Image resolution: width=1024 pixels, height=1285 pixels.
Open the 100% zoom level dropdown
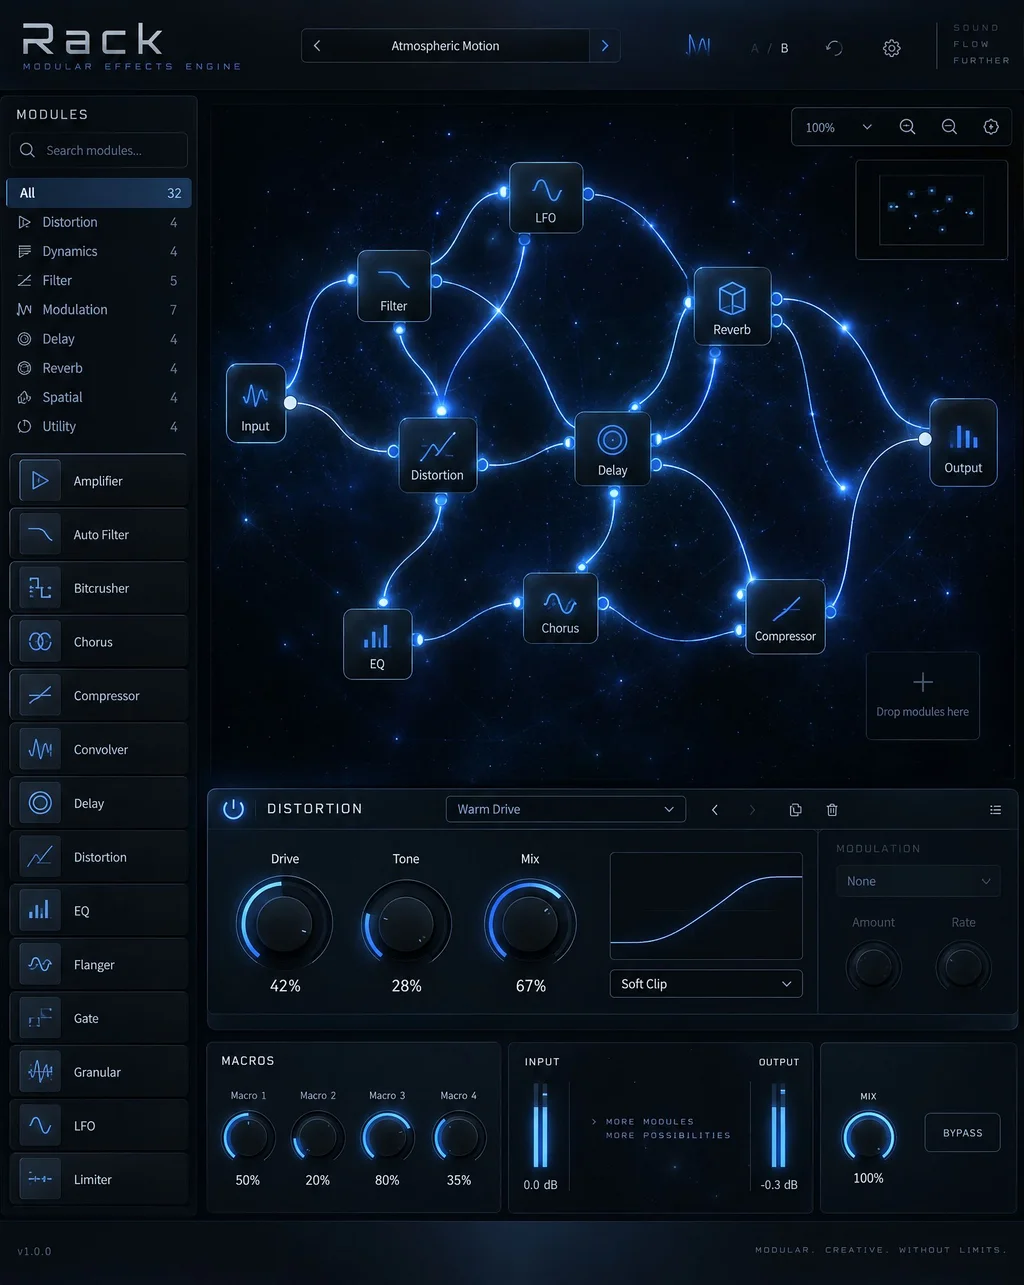(838, 127)
